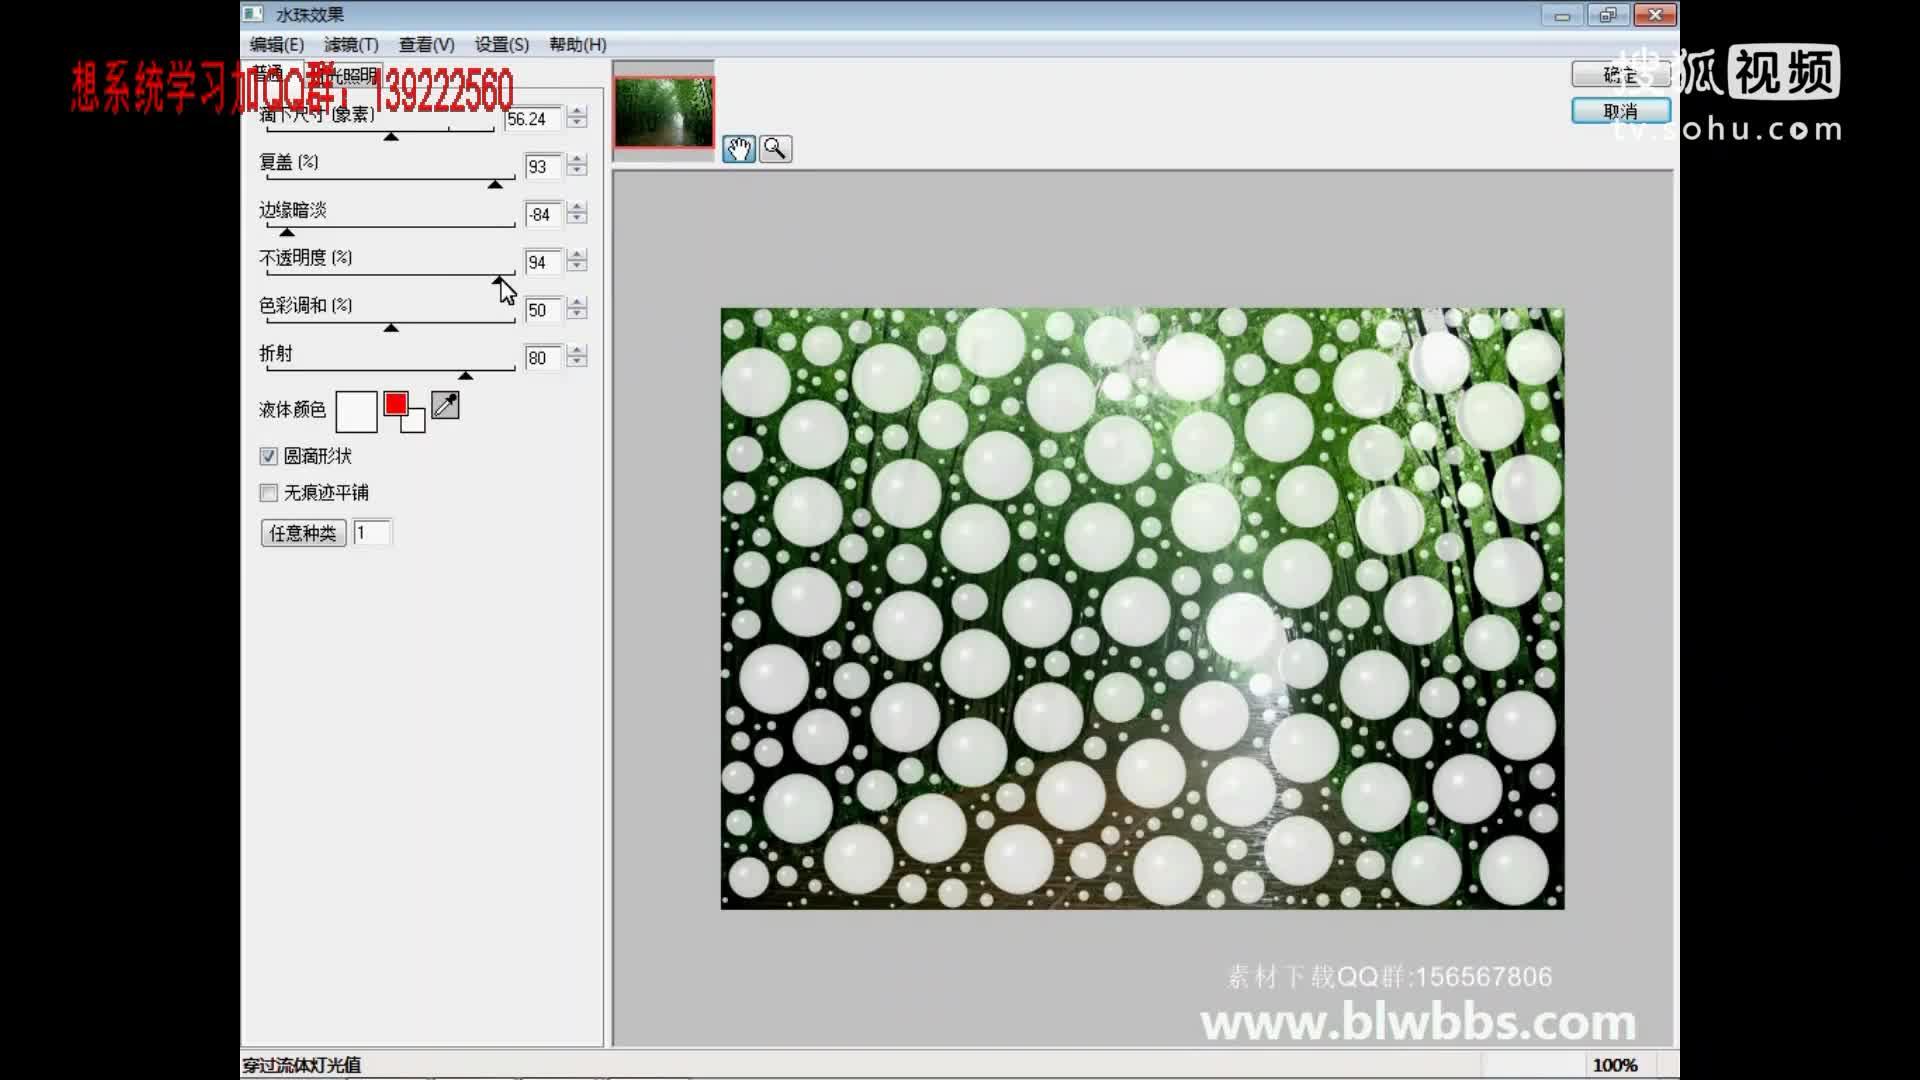This screenshot has height=1080, width=1920.
Task: Click the 色彩调和 slider handle
Action: 391,327
